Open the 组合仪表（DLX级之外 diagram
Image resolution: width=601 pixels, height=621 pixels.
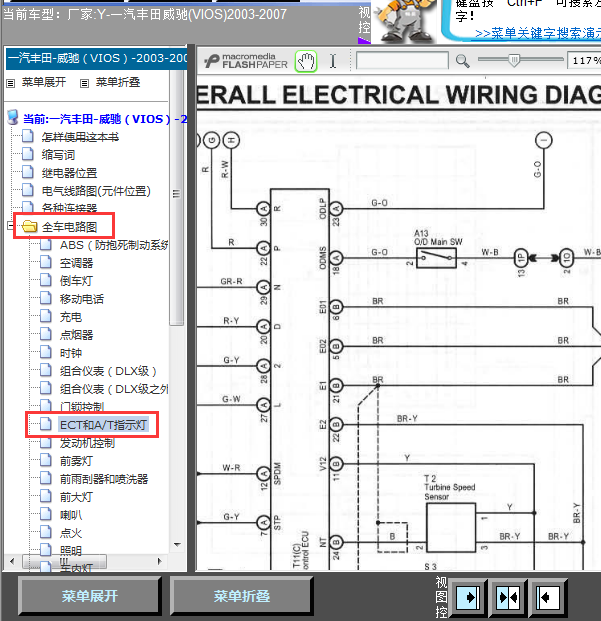coord(114,389)
